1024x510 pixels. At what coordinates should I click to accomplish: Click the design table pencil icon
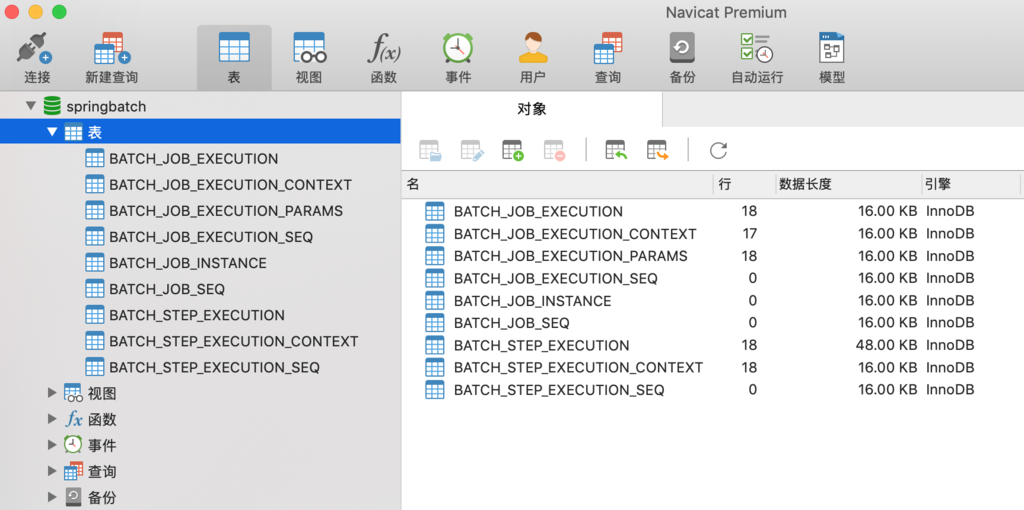coord(472,150)
